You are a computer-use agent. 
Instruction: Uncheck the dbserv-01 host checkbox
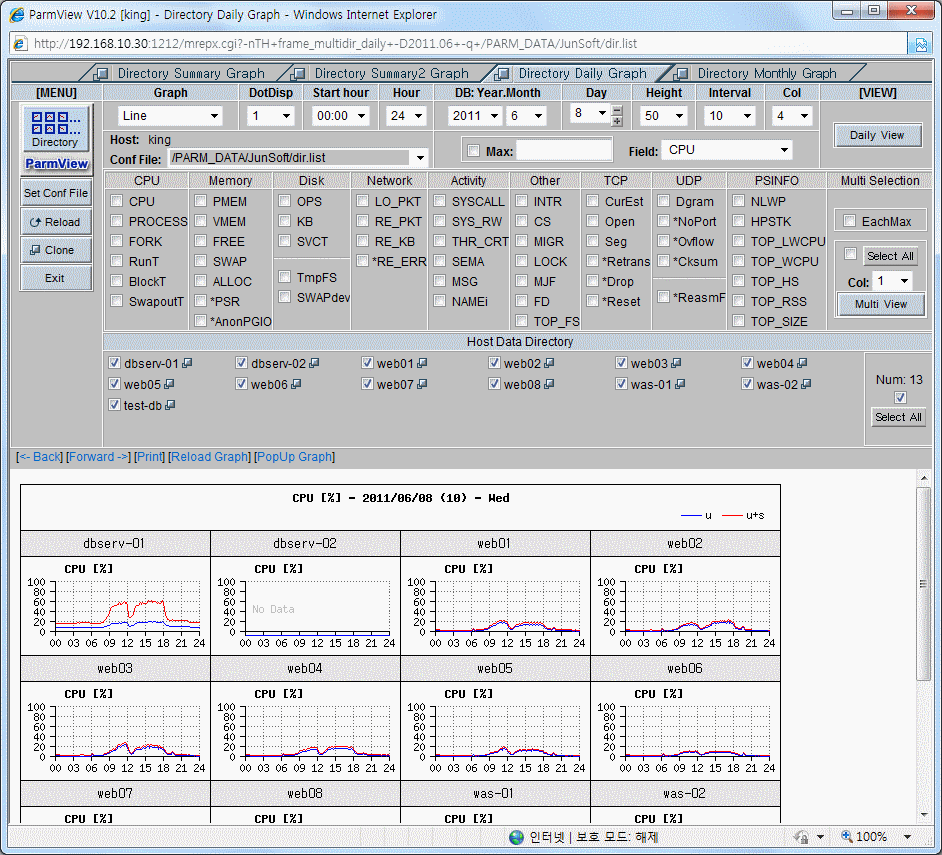pos(114,362)
